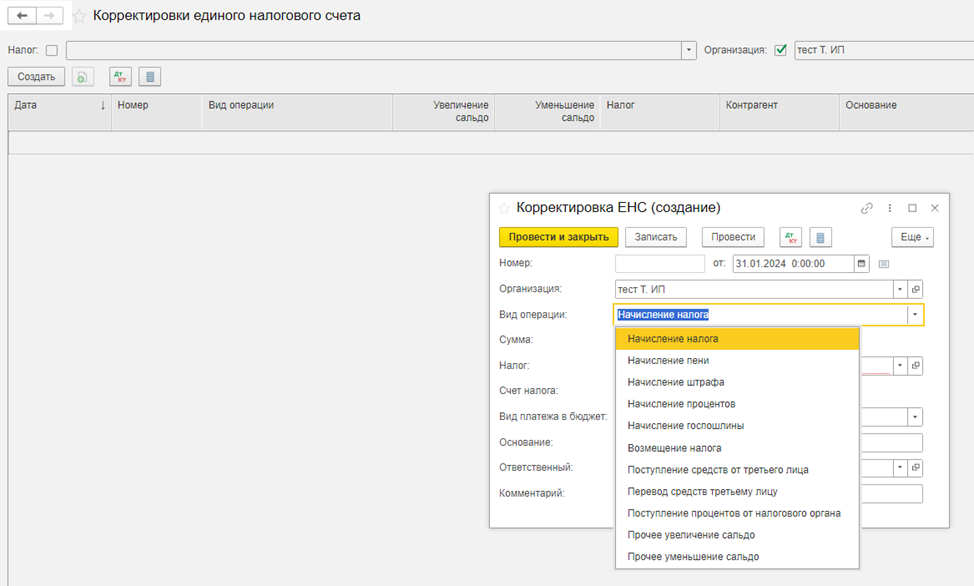
Task: Click the Записать button
Action: (x=656, y=237)
